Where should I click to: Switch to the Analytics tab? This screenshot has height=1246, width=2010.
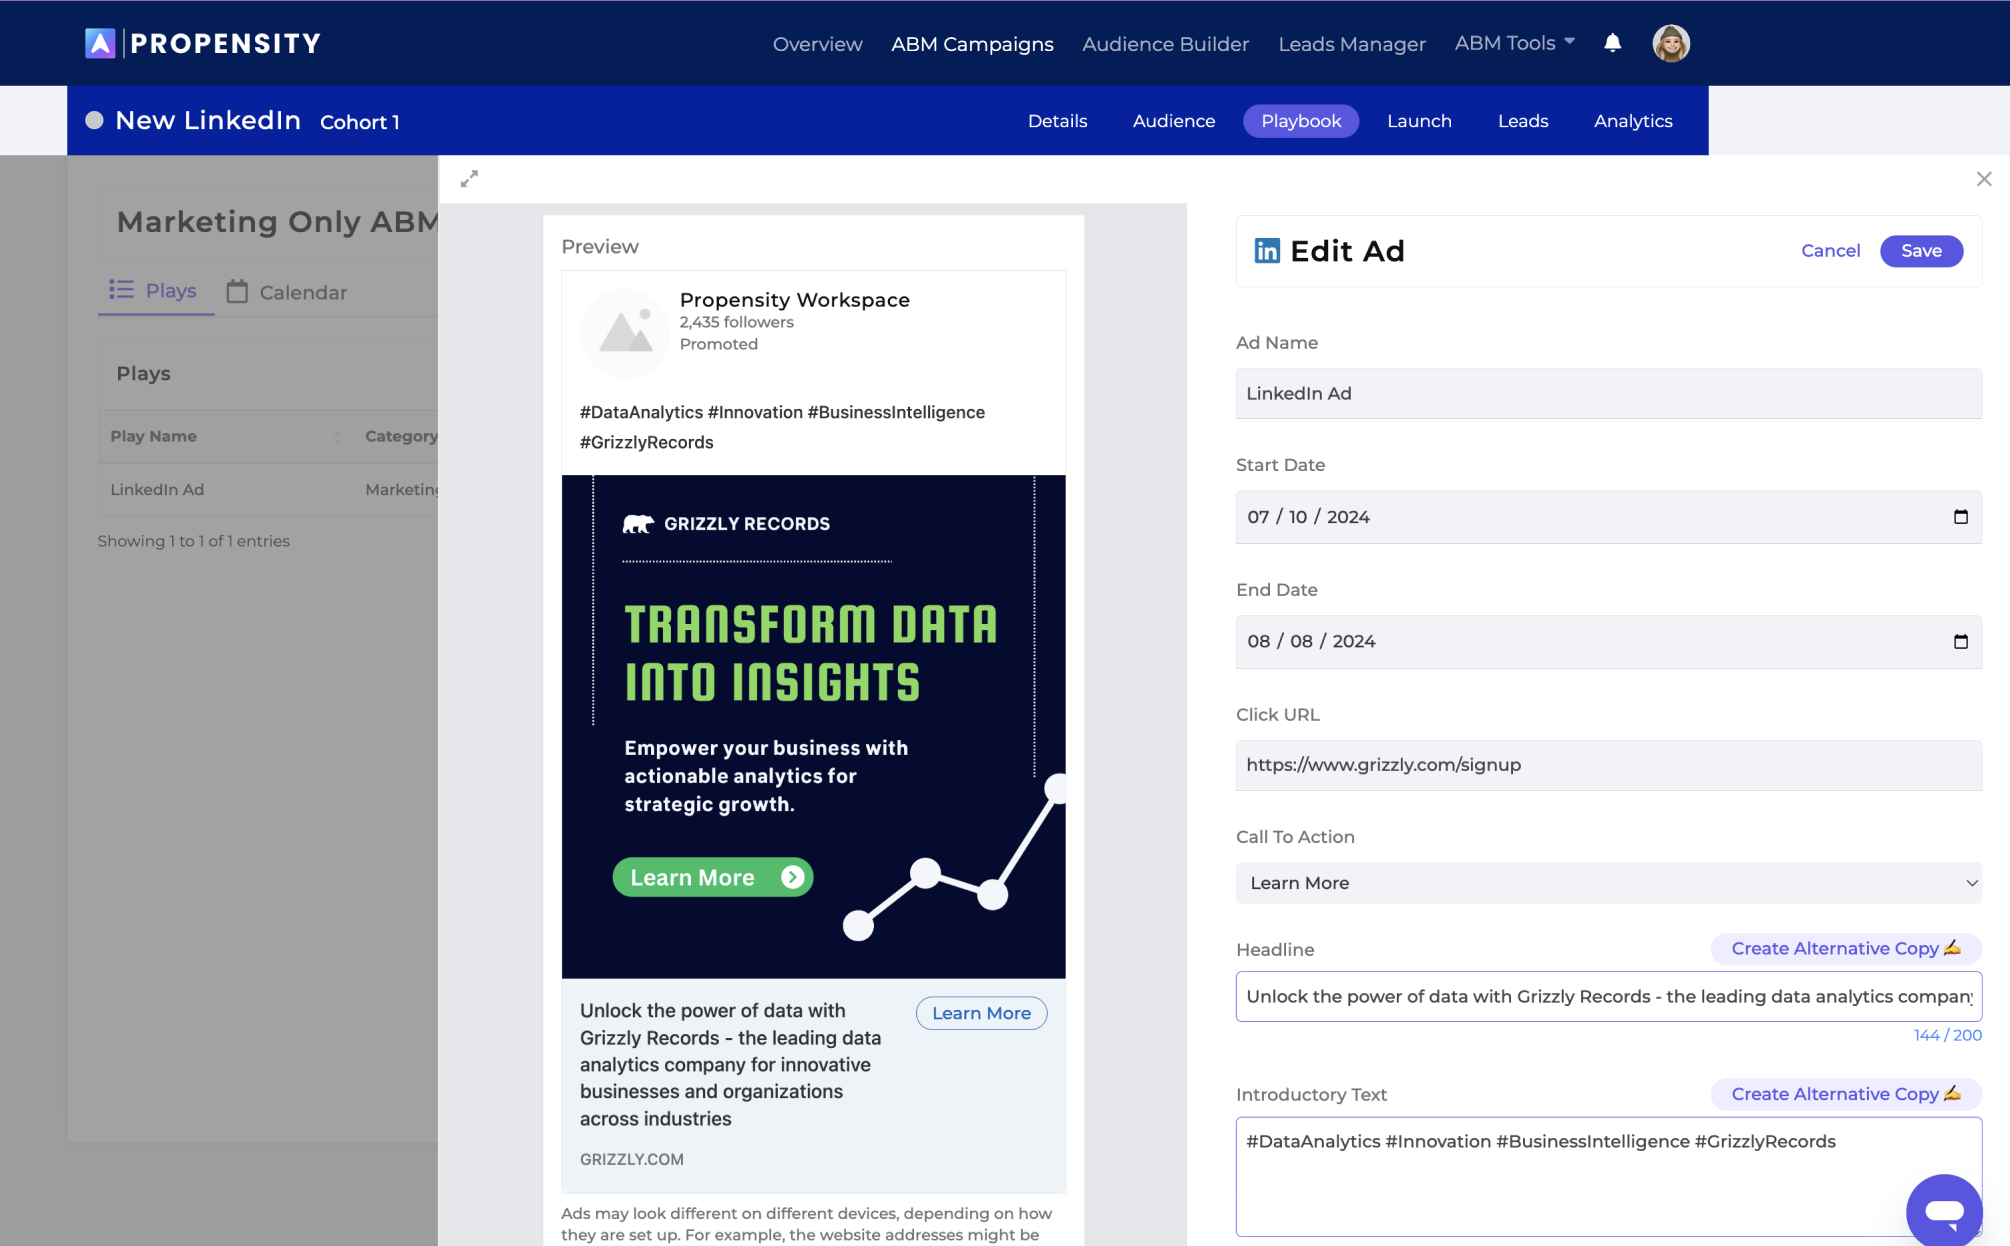point(1633,121)
